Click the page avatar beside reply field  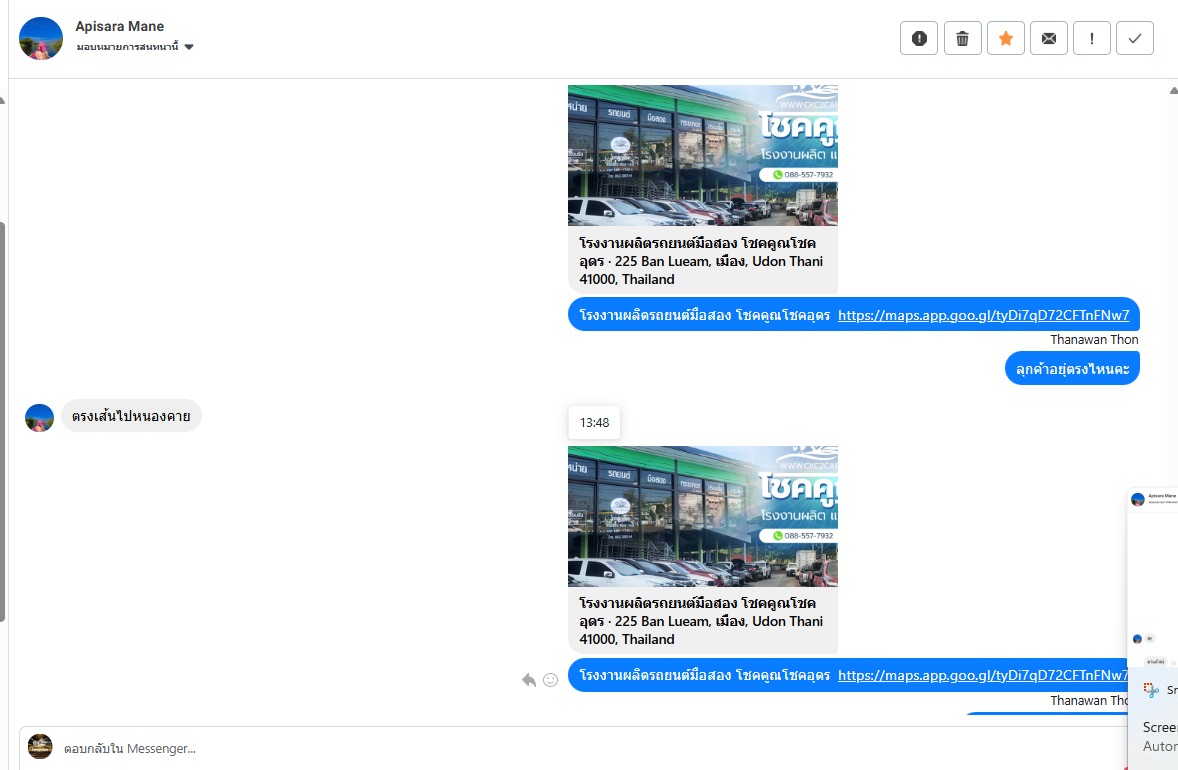(x=40, y=747)
